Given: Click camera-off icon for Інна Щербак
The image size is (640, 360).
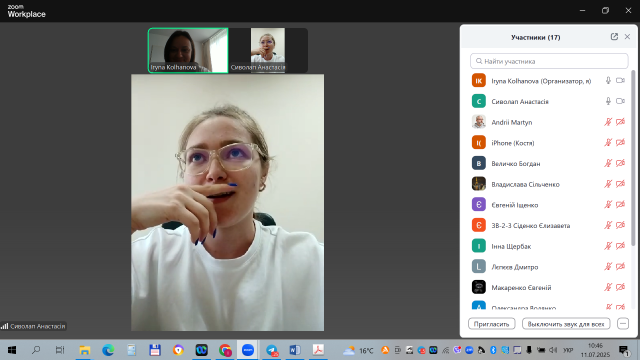Looking at the screenshot, I should point(620,246).
